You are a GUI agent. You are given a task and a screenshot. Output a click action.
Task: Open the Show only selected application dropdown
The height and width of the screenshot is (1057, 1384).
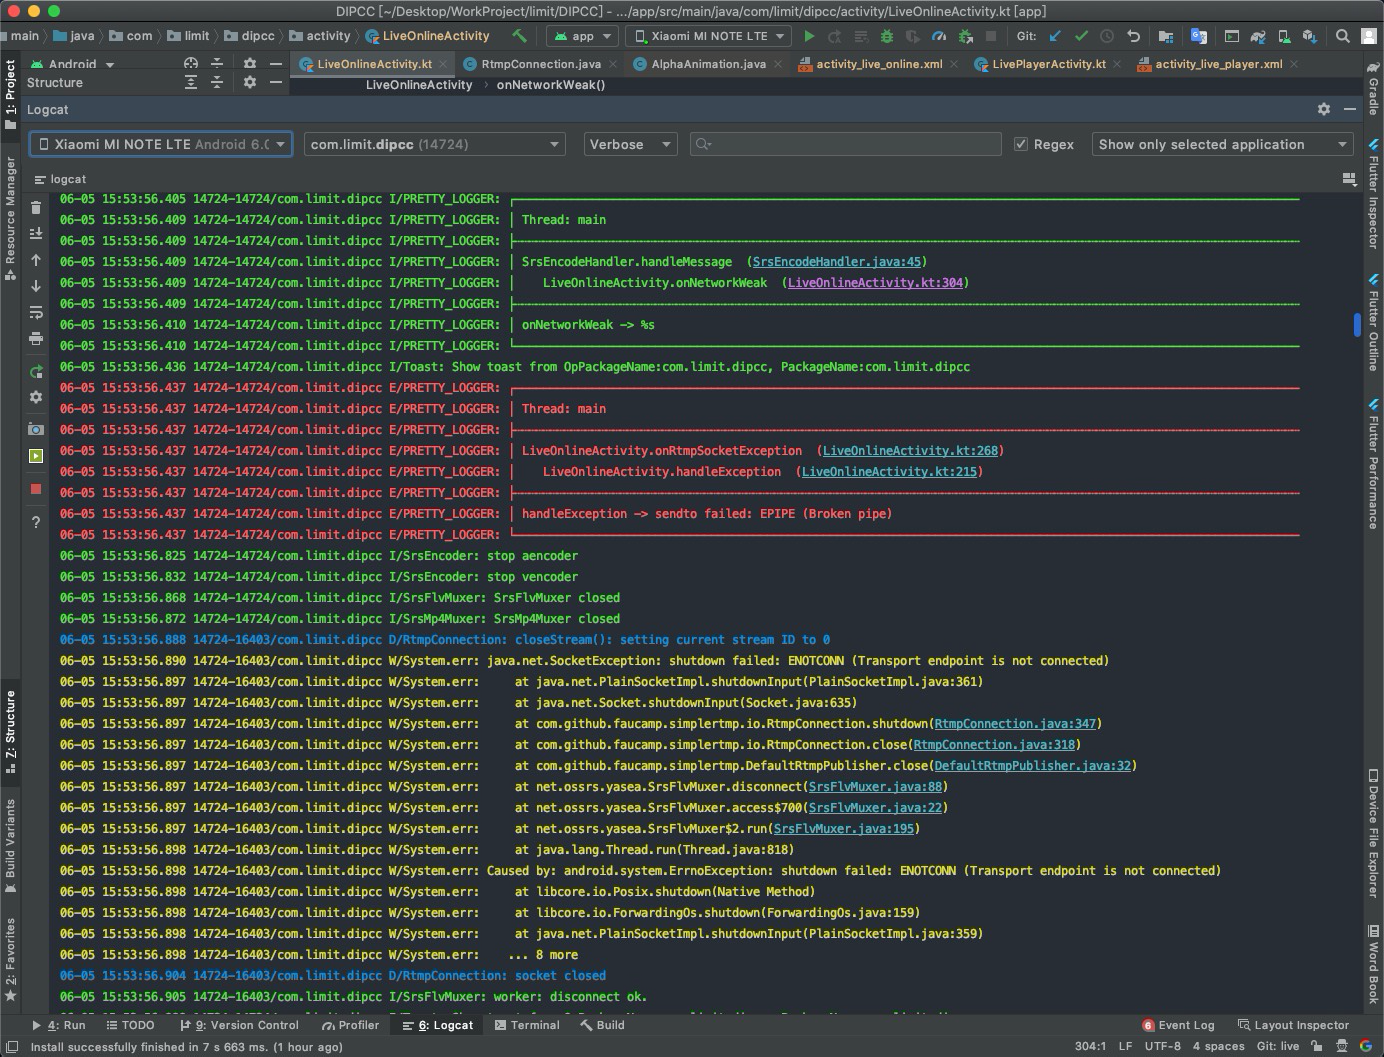coord(1222,144)
